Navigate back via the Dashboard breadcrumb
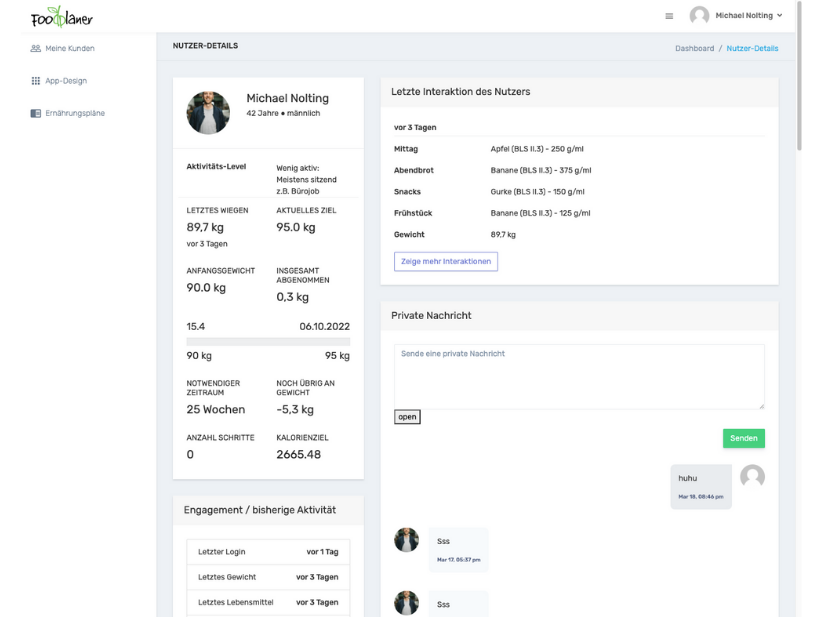Image resolution: width=822 pixels, height=617 pixels. [694, 47]
